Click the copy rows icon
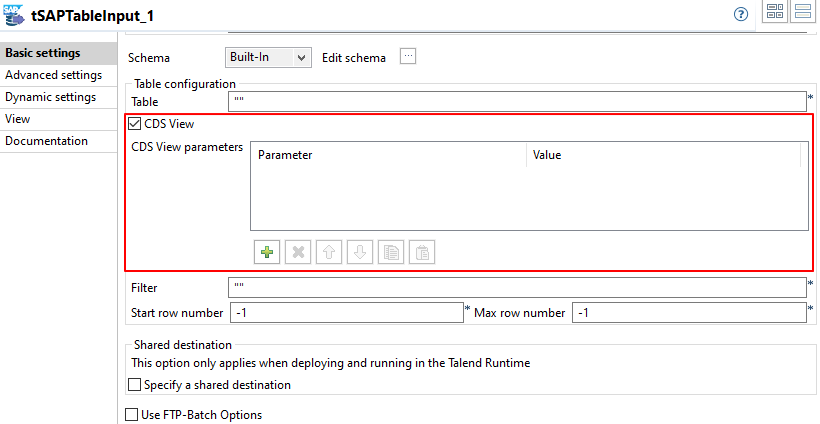Screen dimensions: 820x424 point(391,253)
